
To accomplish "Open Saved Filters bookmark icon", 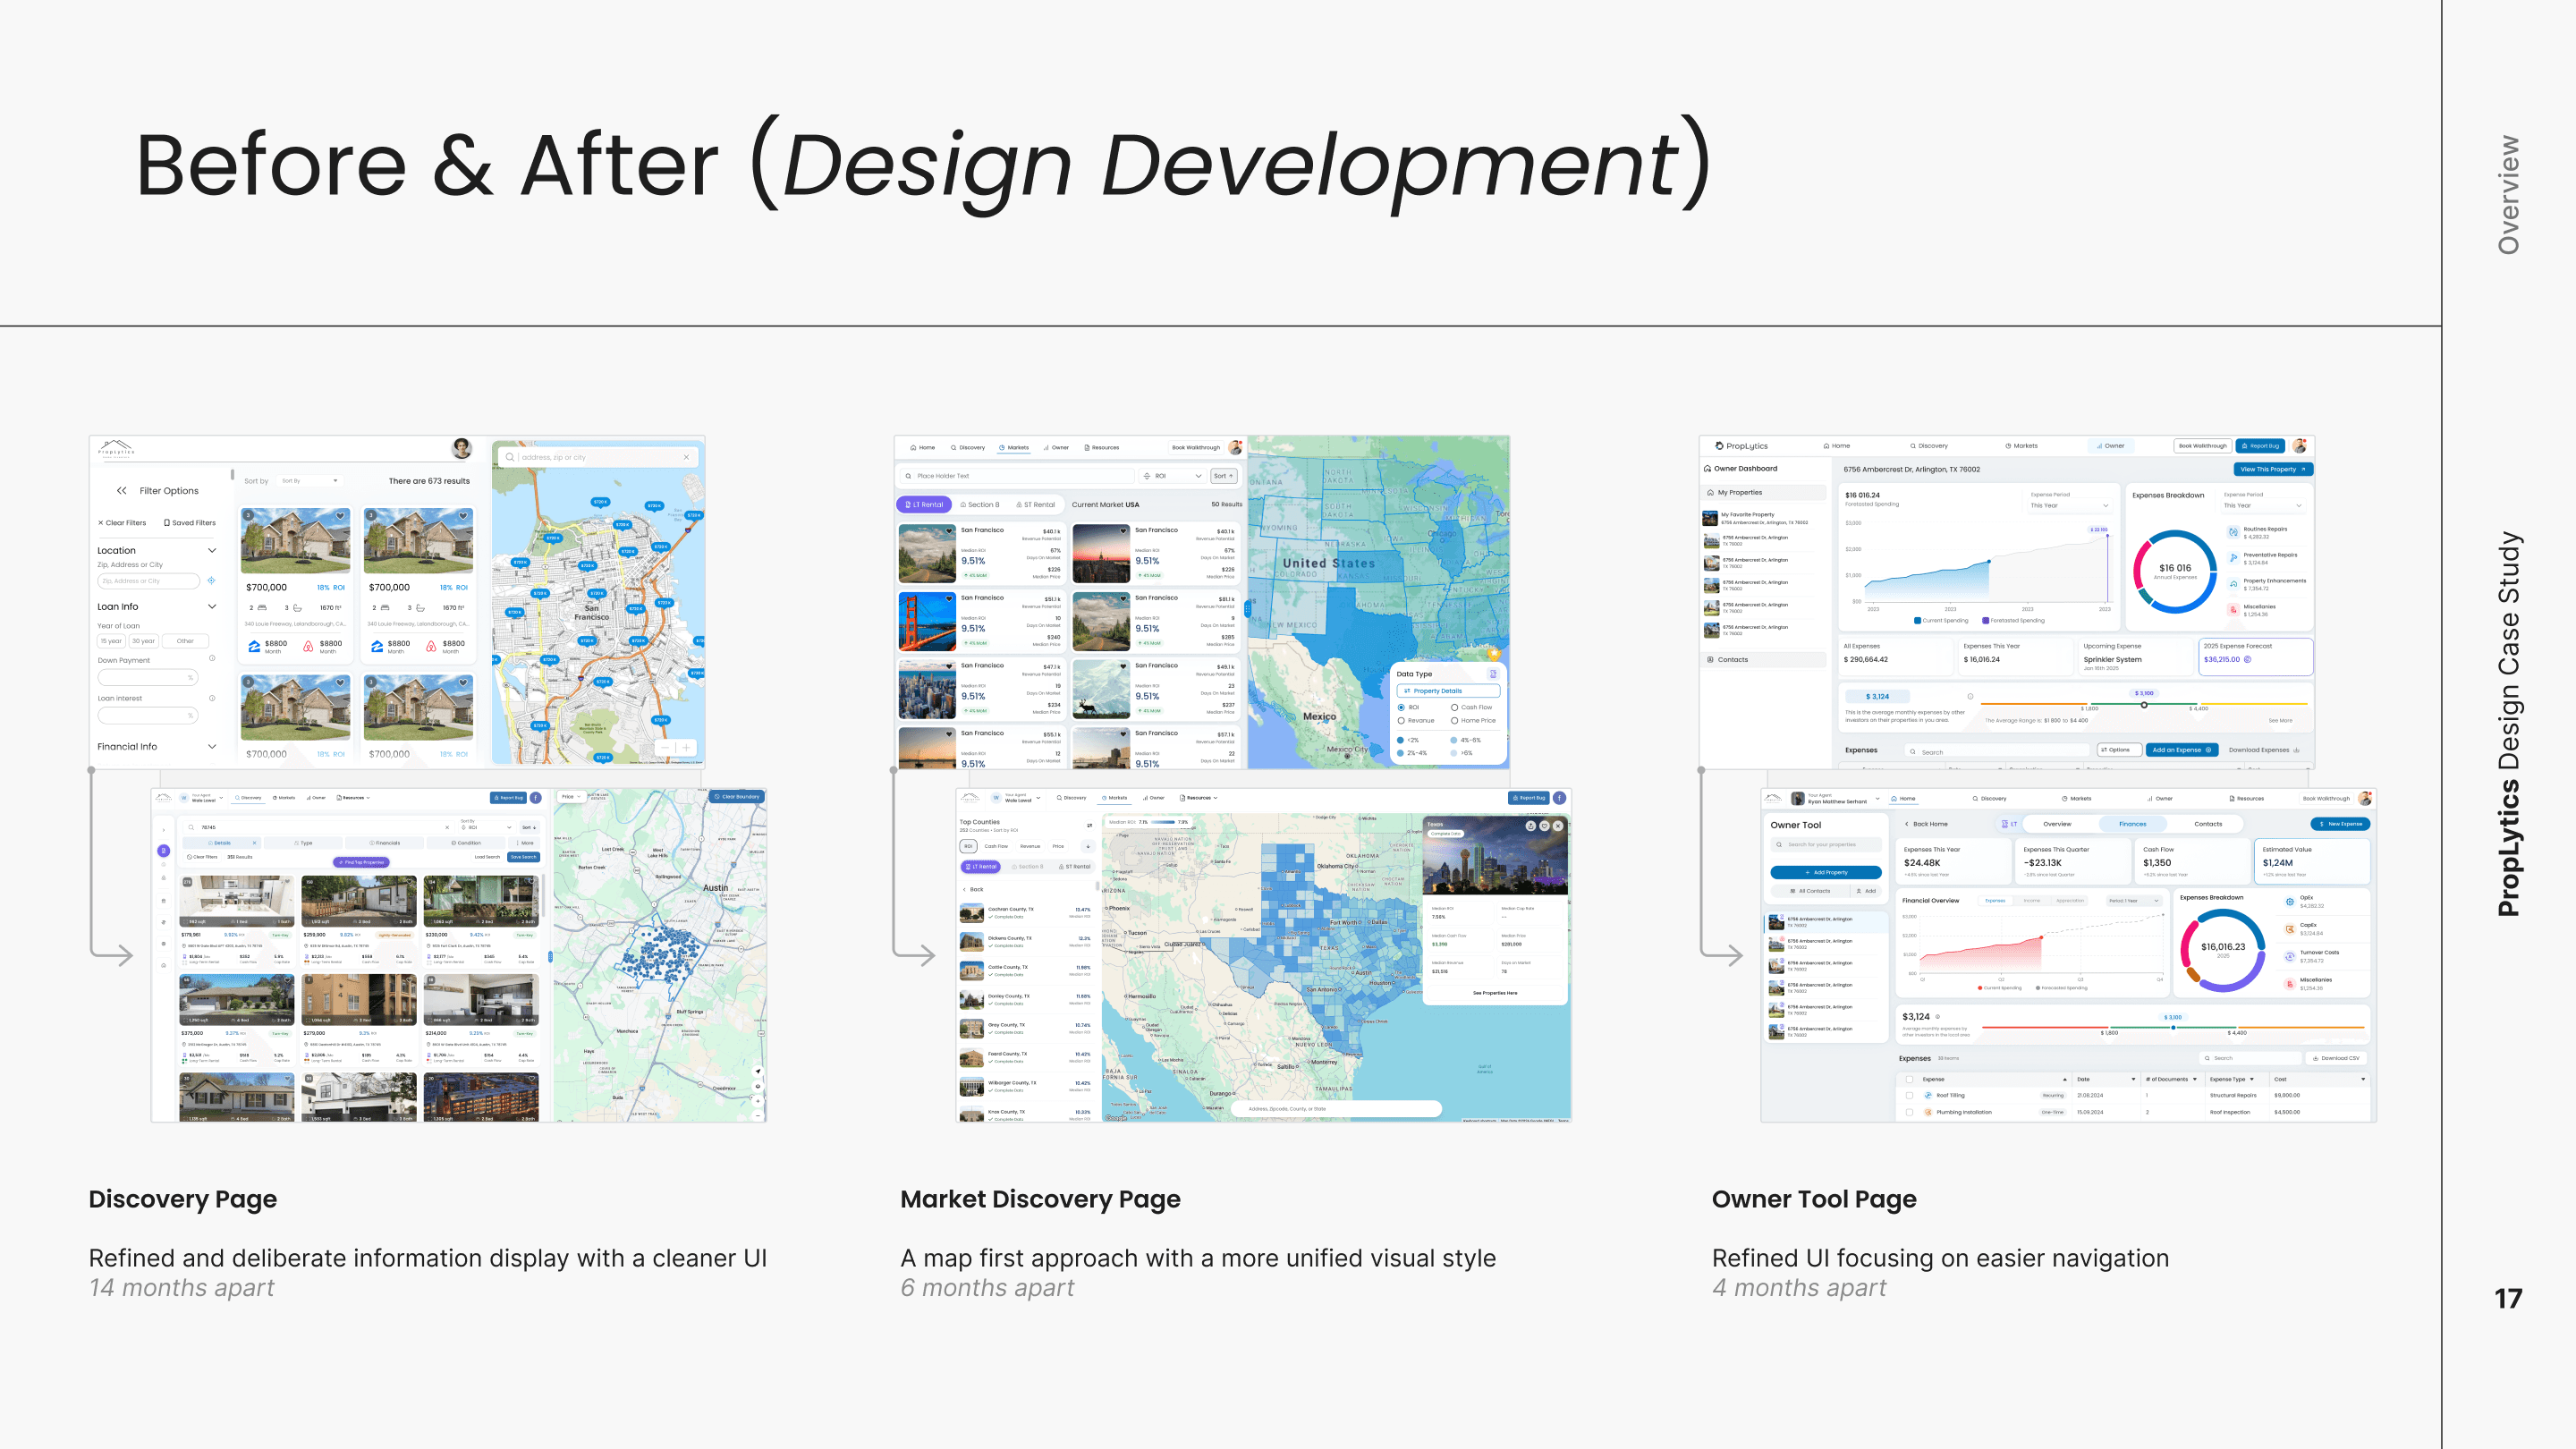I will click(x=167, y=523).
